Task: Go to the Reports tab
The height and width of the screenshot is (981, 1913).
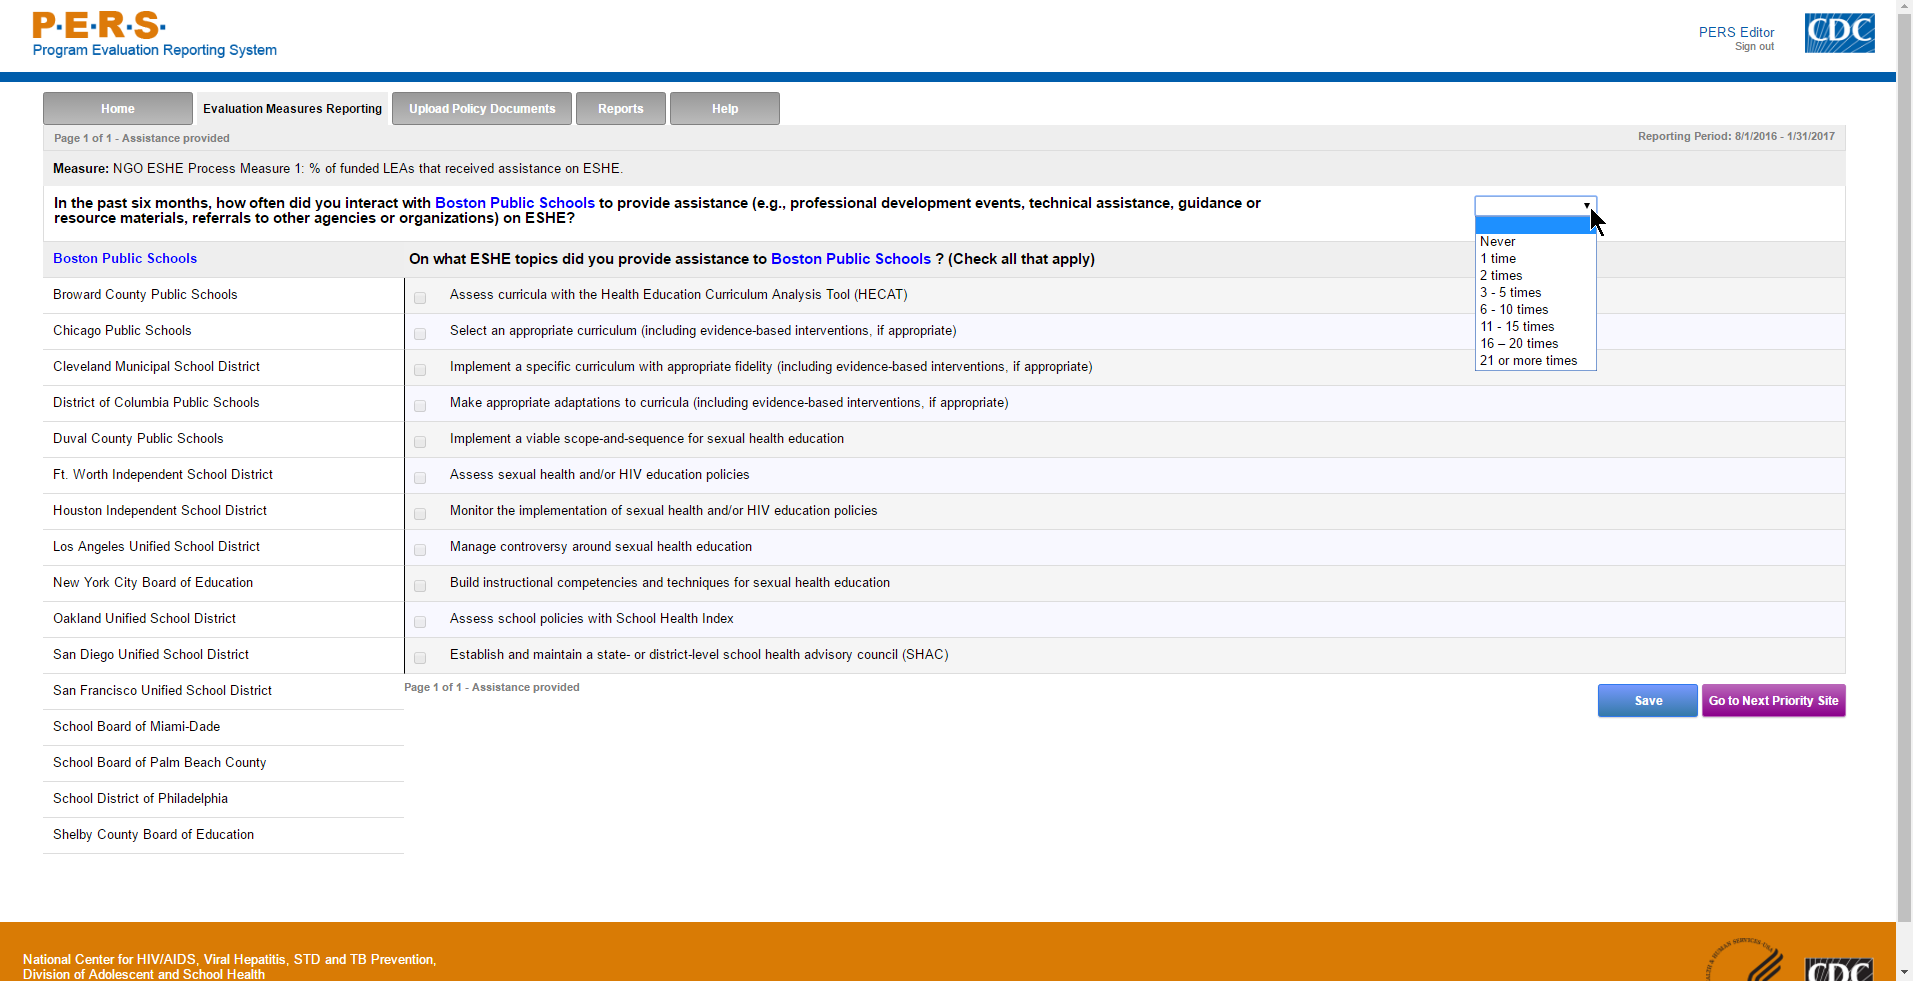Action: pos(621,109)
